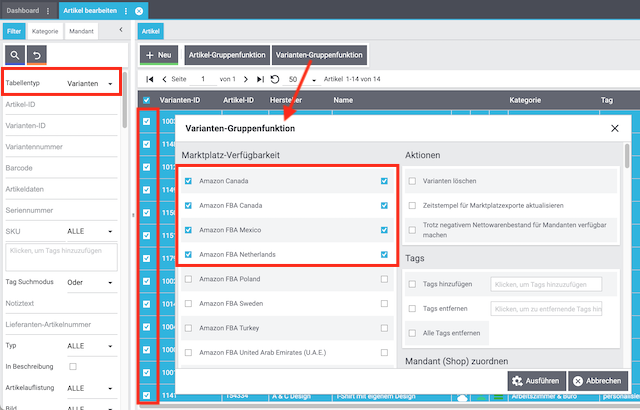
Task: Tick the Amazon FBA Poland left checkbox
Action: click(188, 279)
